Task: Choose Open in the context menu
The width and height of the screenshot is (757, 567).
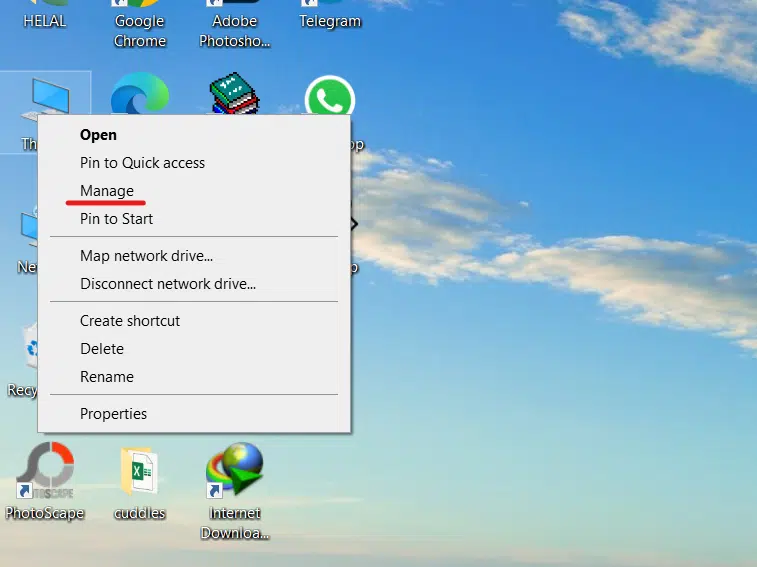Action: click(x=98, y=135)
